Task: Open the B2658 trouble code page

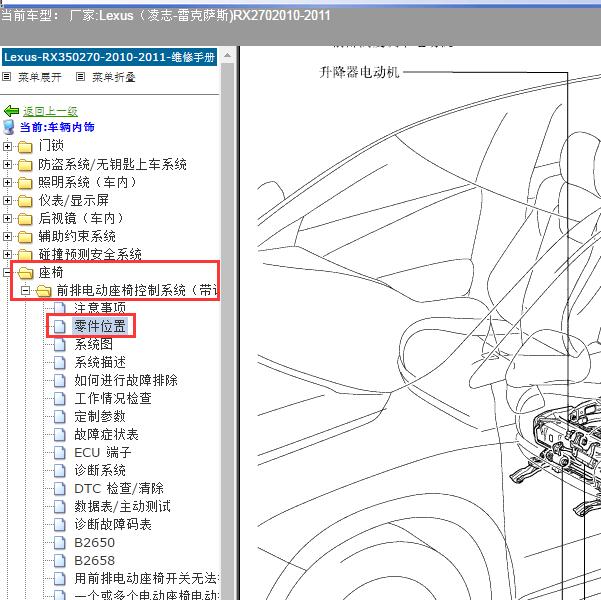Action: 95,561
